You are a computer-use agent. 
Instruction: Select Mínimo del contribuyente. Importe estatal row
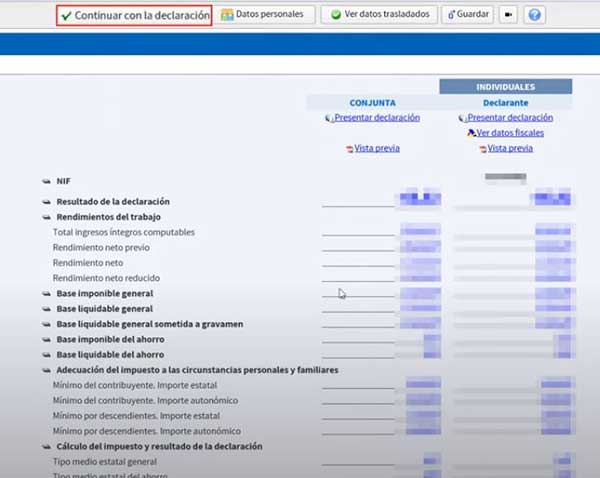(x=135, y=385)
